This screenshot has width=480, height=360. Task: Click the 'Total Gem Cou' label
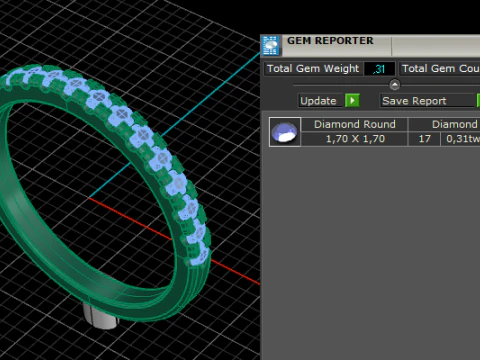440,69
